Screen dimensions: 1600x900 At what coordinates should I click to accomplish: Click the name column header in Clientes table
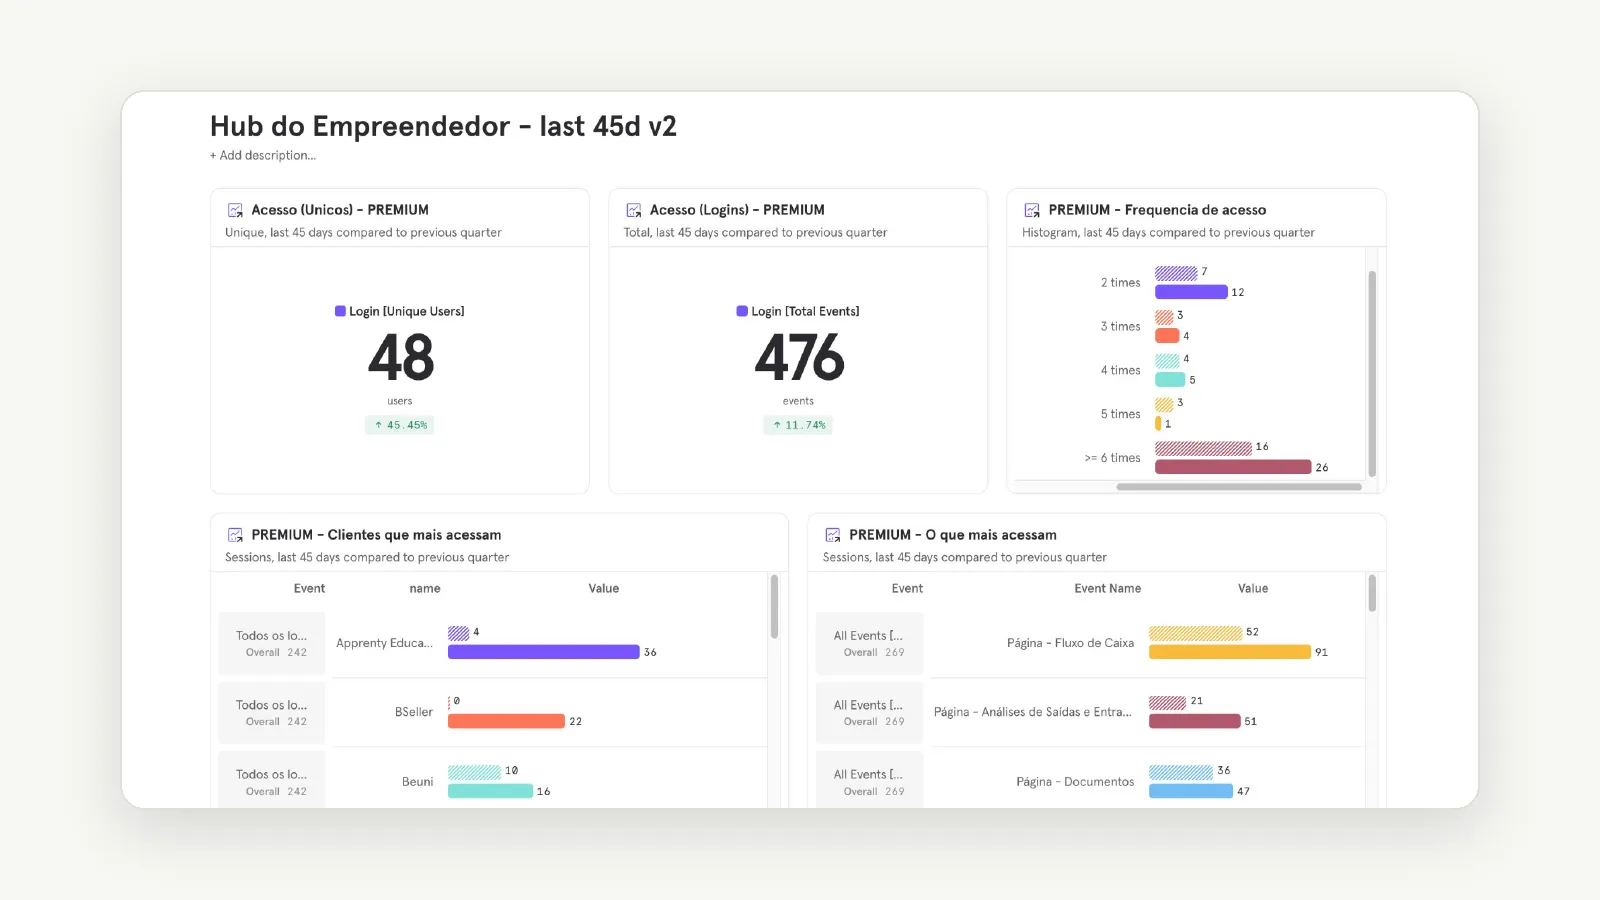pos(425,589)
